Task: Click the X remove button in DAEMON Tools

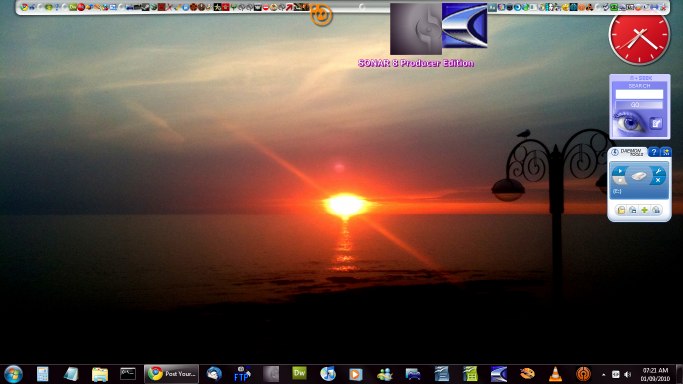Action: 658,180
